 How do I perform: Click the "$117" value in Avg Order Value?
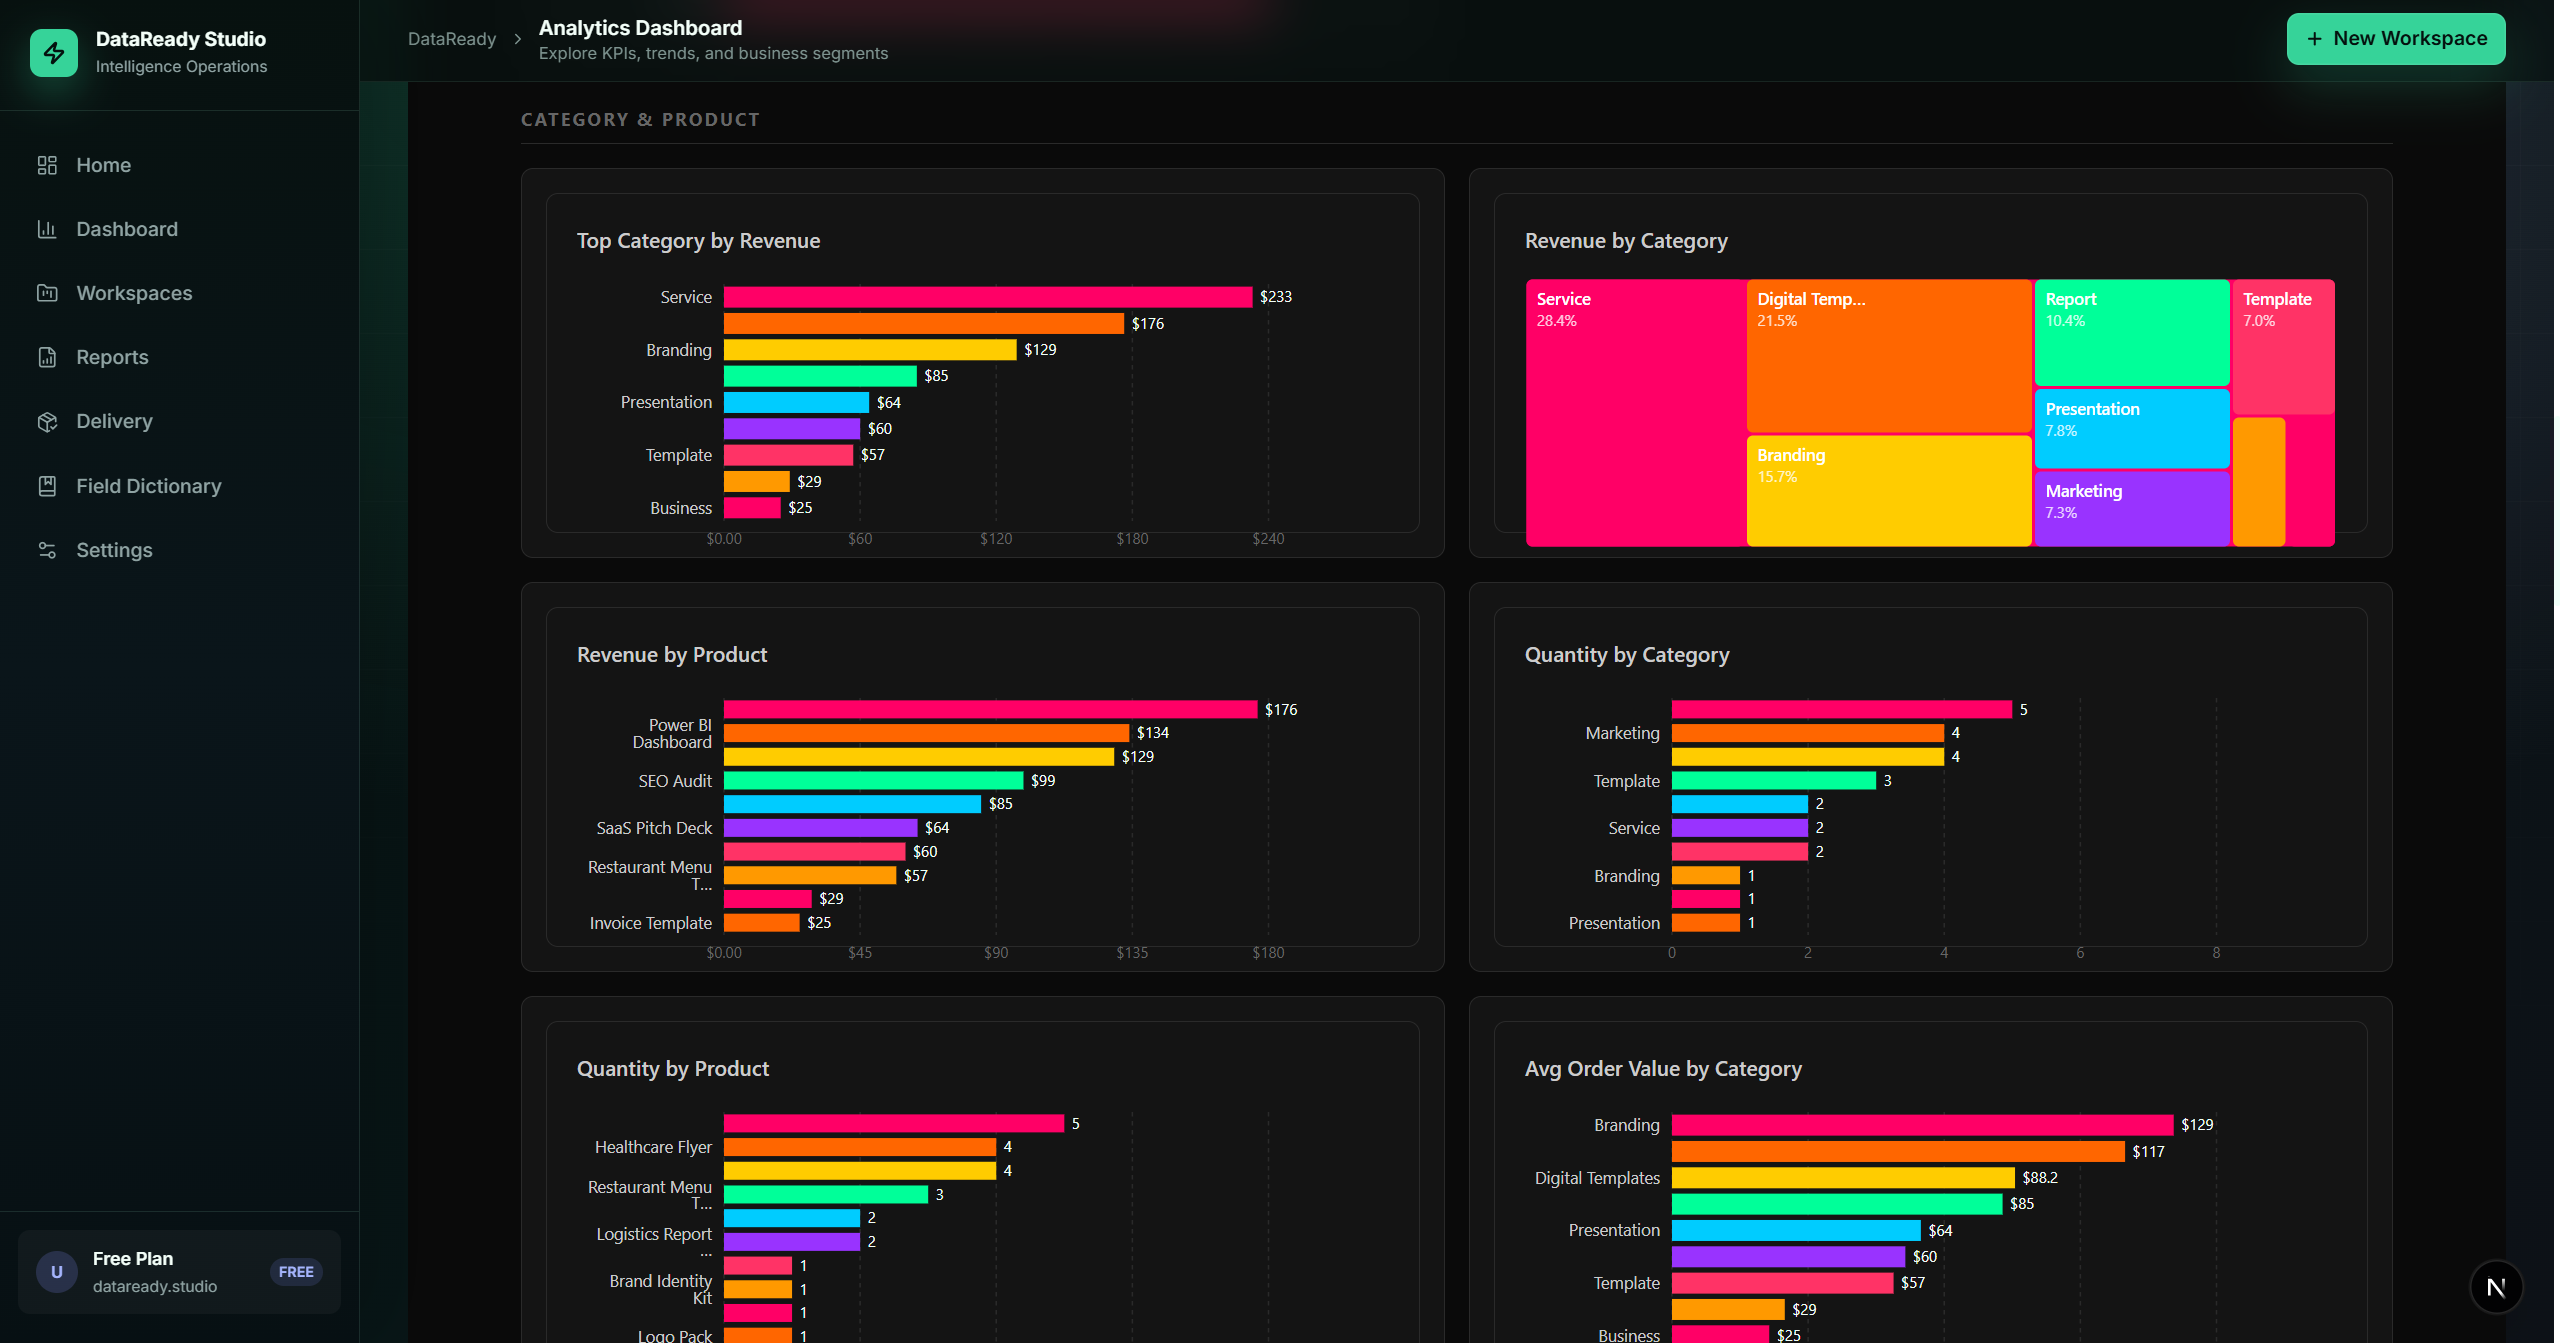coord(2148,1152)
